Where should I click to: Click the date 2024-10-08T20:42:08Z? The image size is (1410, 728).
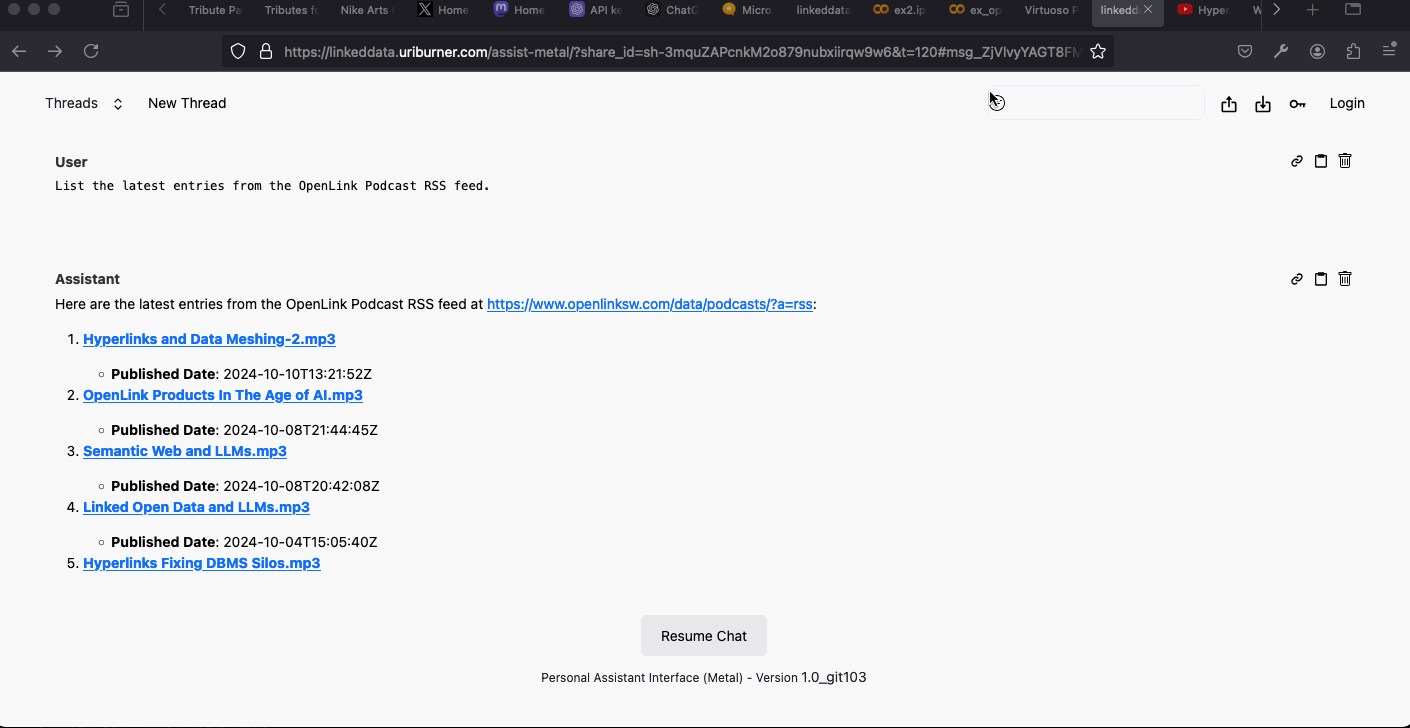(x=301, y=486)
